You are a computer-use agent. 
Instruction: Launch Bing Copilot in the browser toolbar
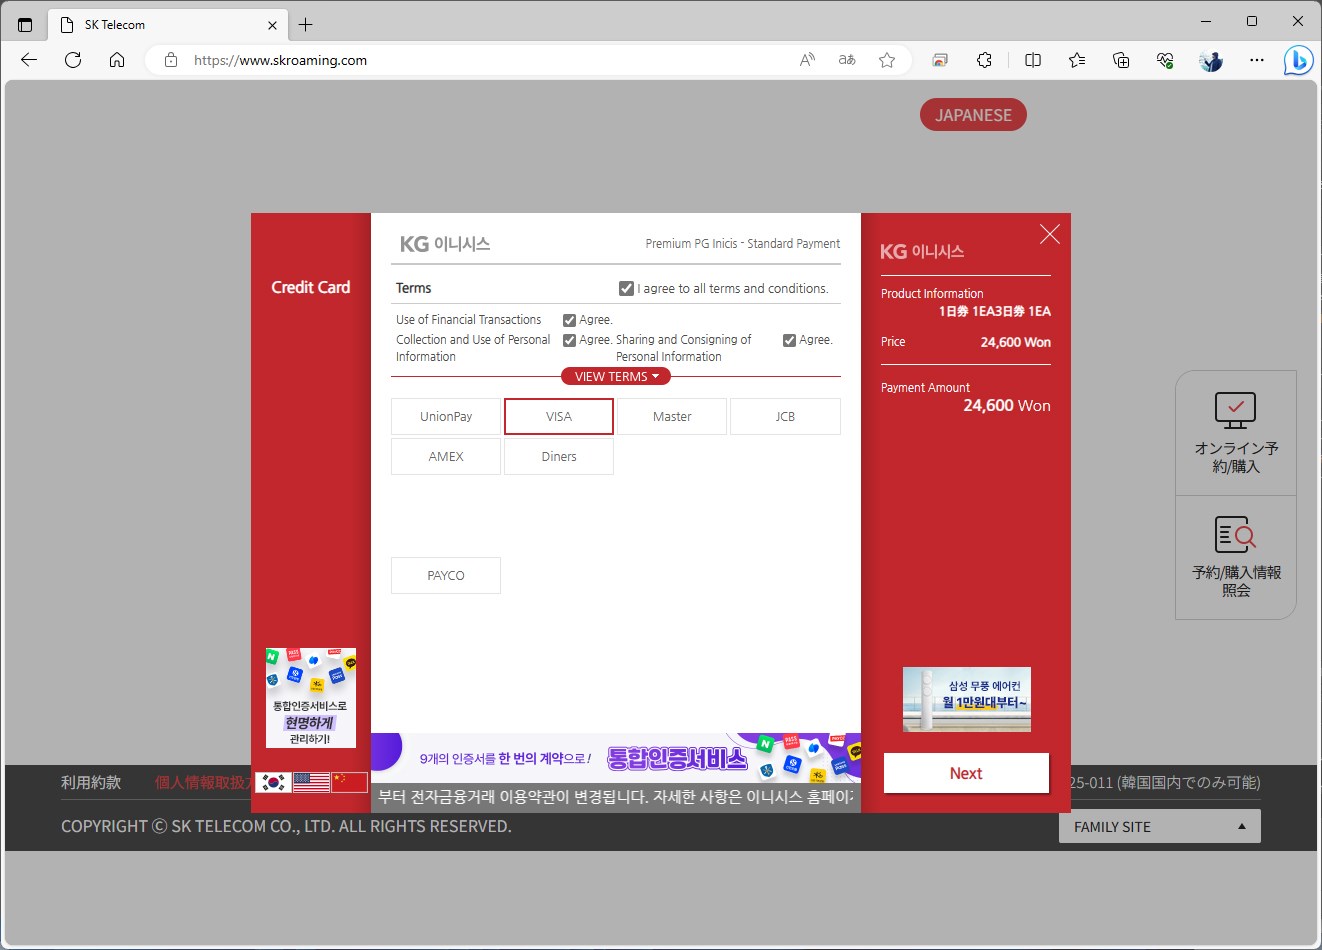(1297, 60)
